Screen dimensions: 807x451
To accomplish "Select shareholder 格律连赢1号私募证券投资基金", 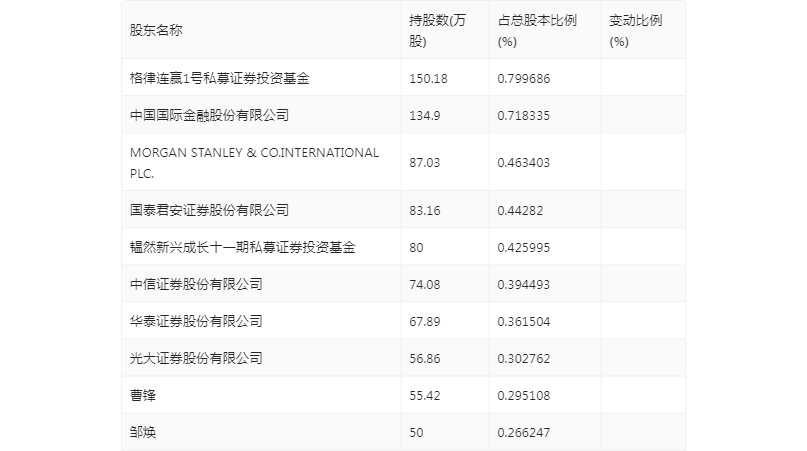I will [x=220, y=78].
